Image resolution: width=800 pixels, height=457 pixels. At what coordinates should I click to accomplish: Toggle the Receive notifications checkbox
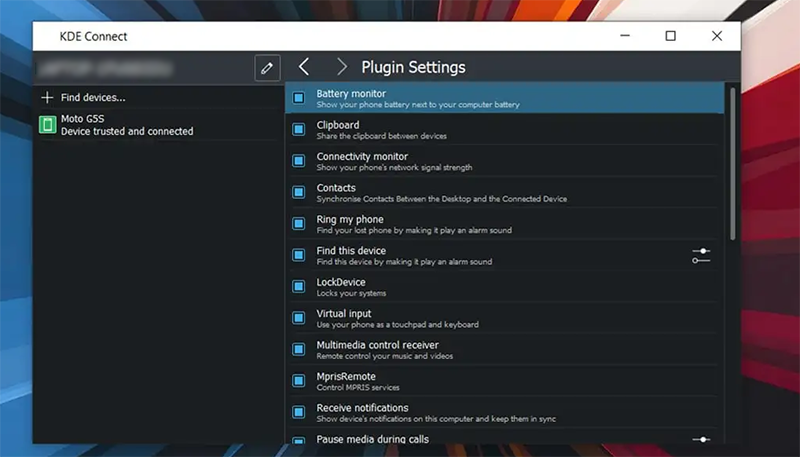point(299,412)
